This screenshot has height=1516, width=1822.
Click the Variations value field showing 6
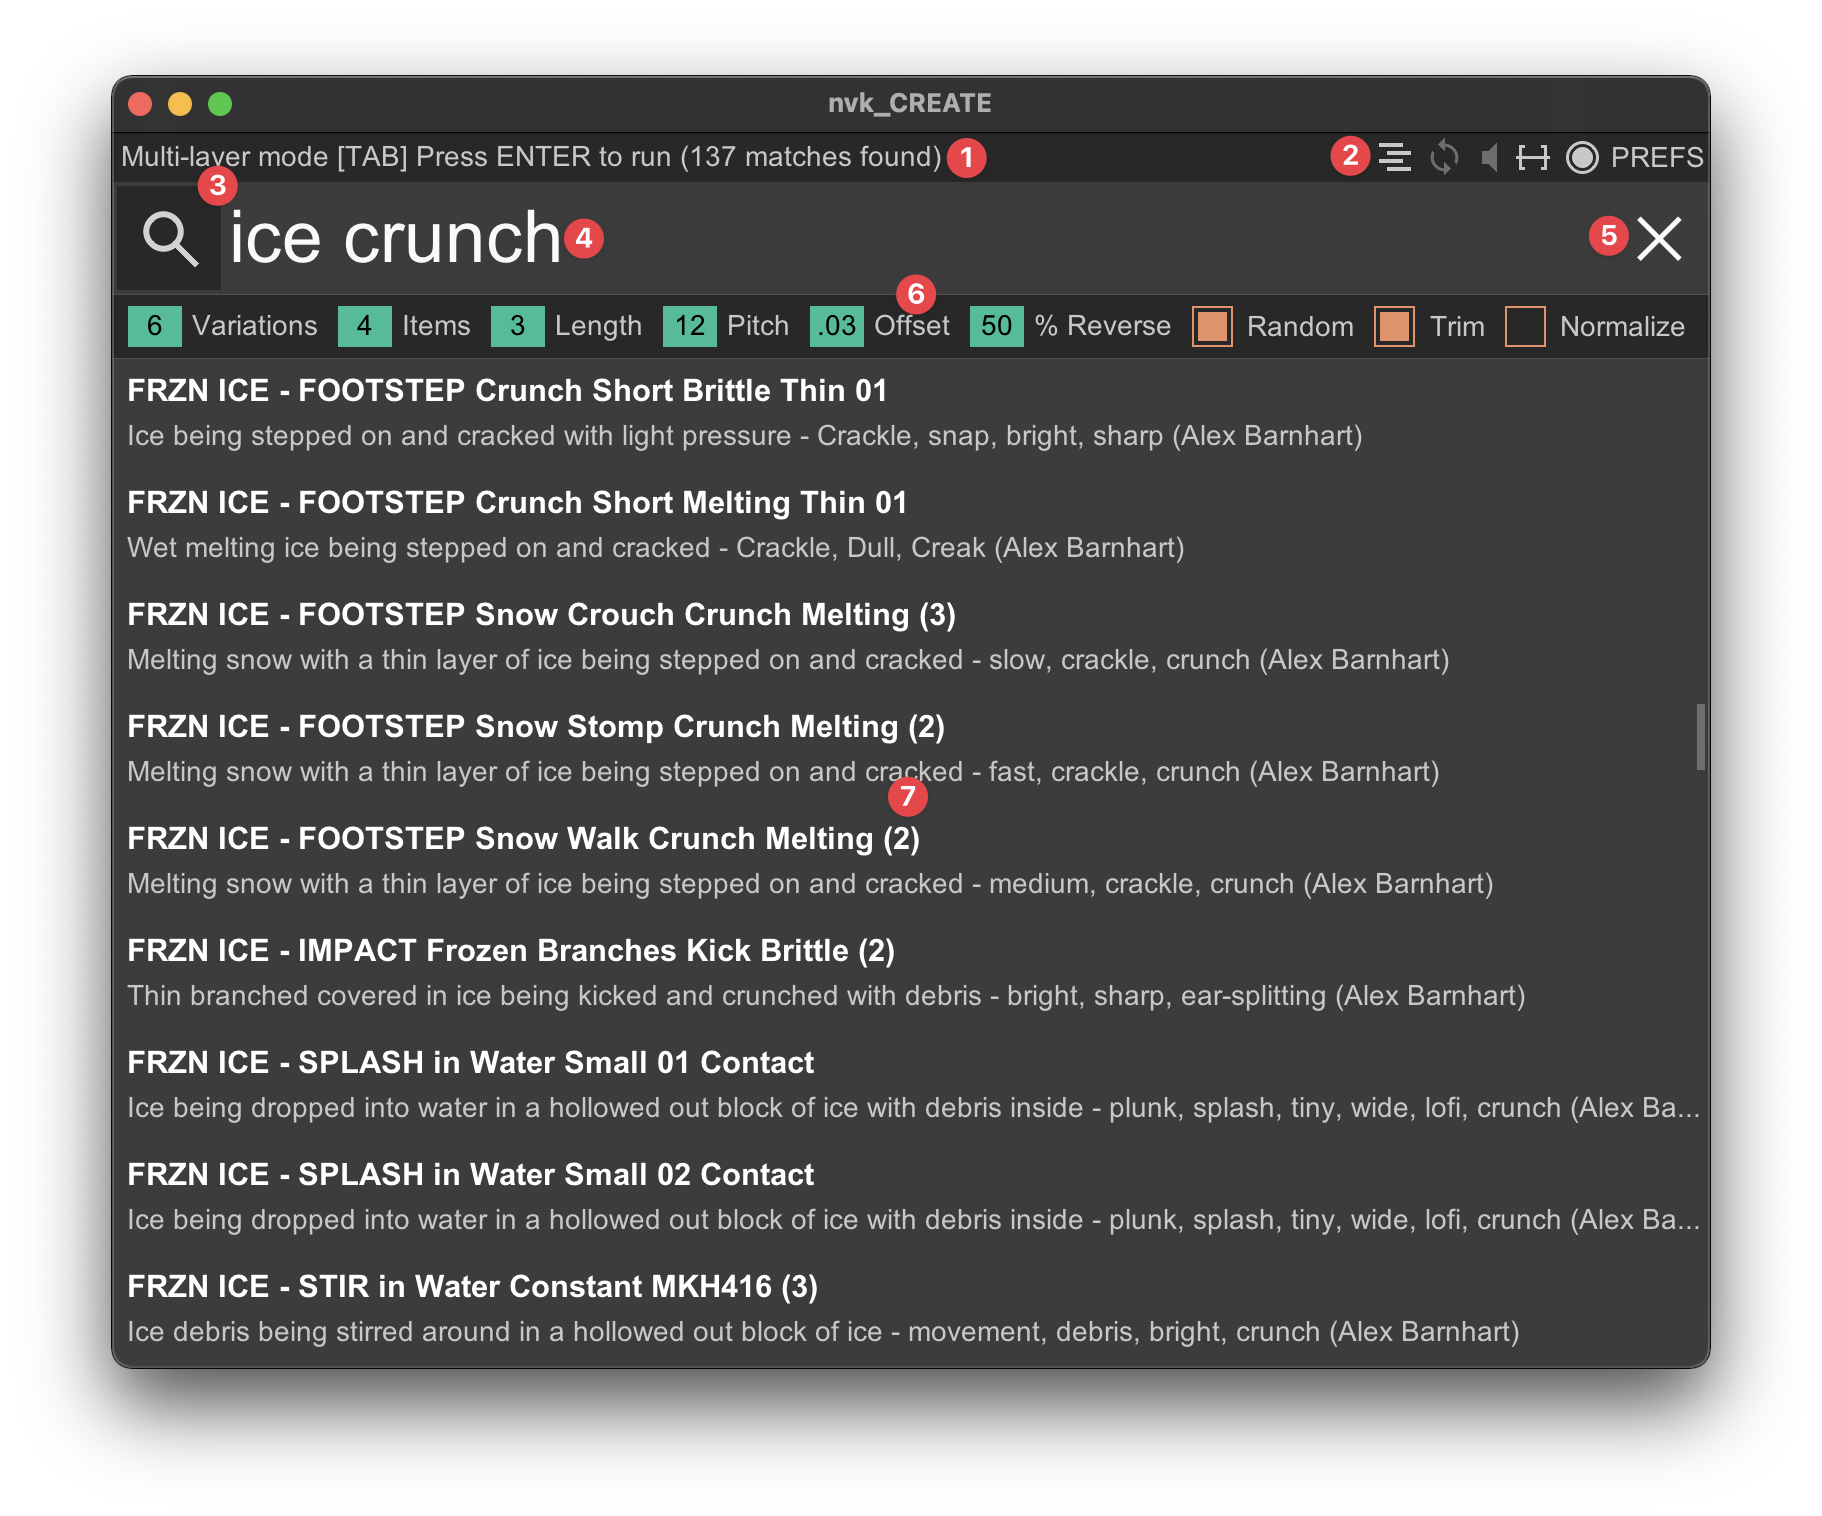click(154, 326)
